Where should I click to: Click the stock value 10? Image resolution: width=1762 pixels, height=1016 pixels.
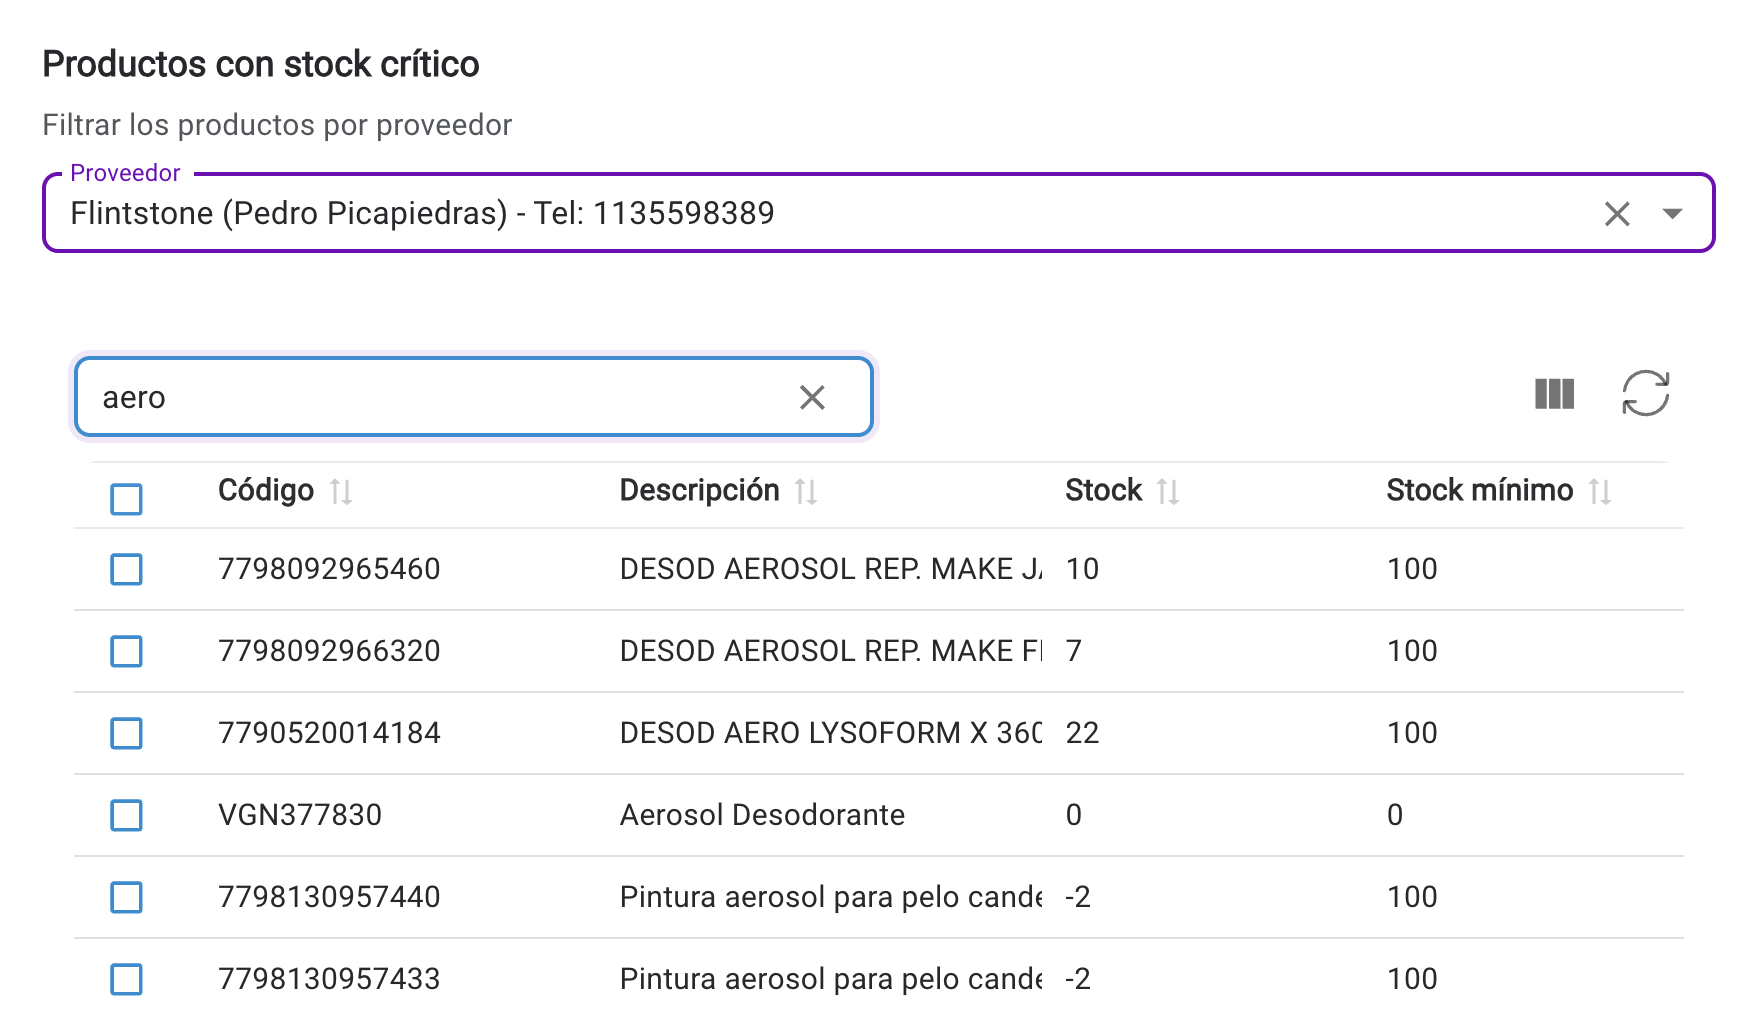pyautogui.click(x=1082, y=569)
